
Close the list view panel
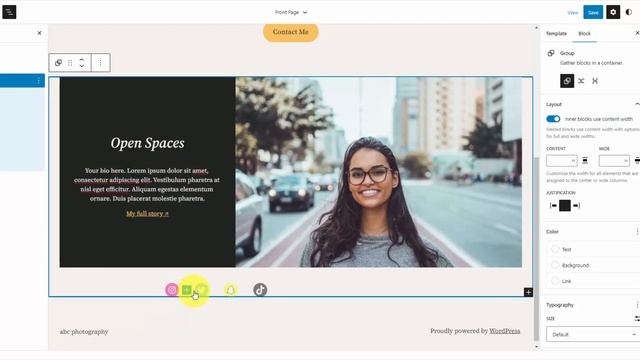[x=39, y=33]
